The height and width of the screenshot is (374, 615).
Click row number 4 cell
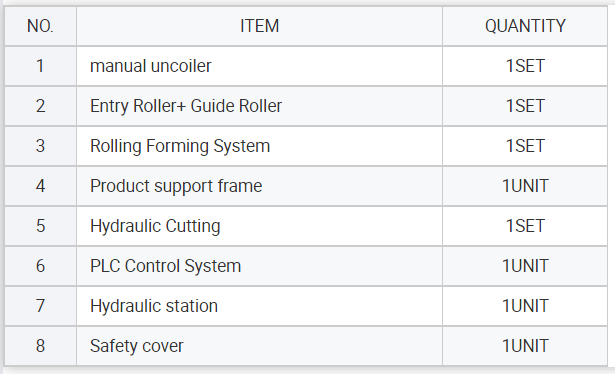pos(40,186)
